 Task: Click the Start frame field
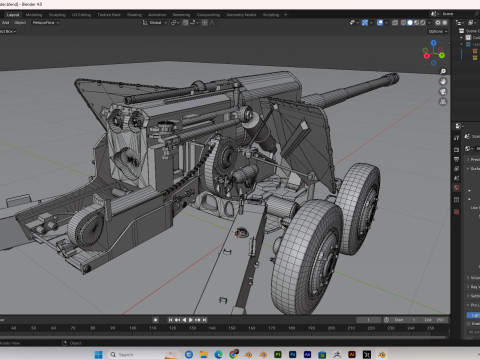pos(405,320)
